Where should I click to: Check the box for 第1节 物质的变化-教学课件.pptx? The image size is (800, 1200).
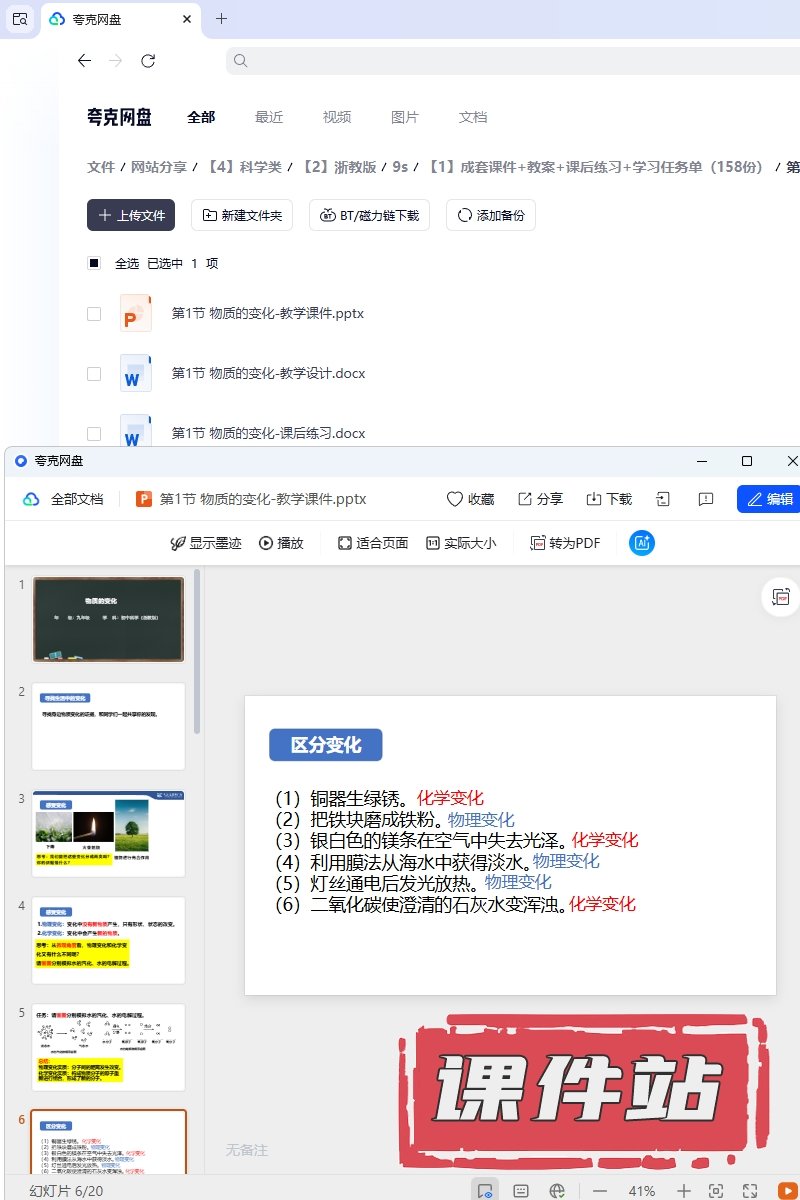[x=94, y=314]
